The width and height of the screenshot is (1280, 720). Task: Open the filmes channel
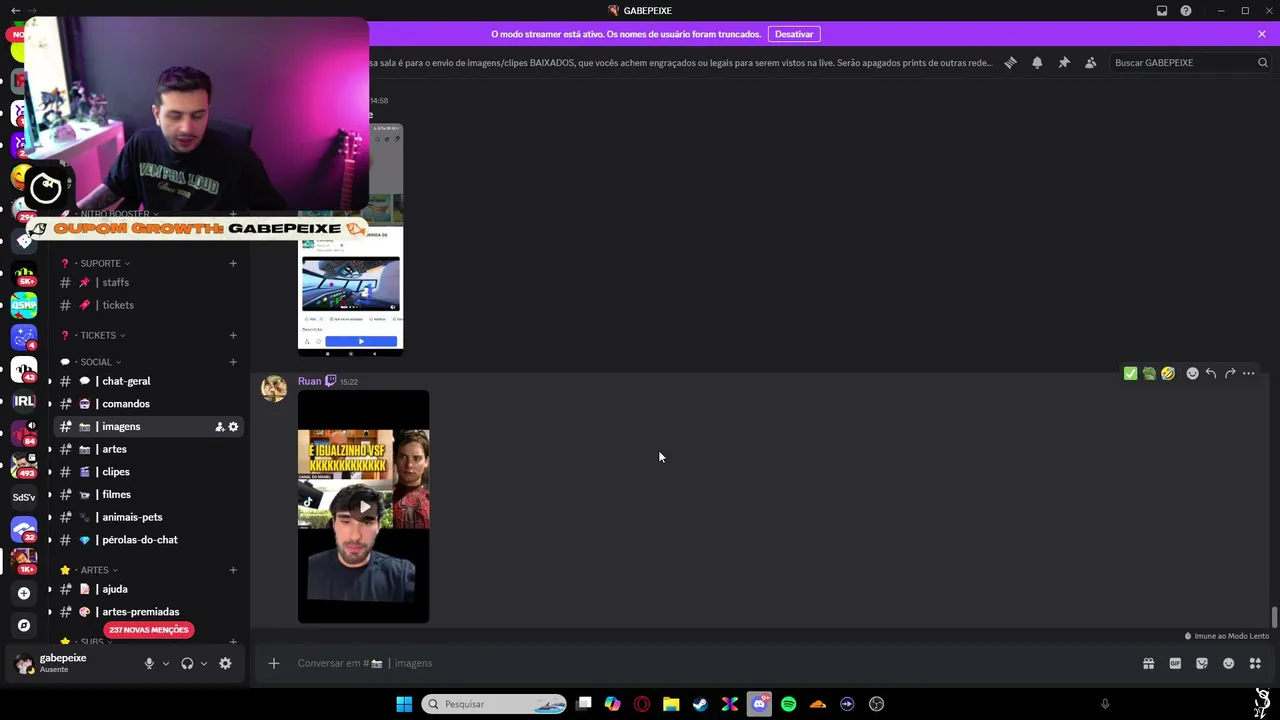click(149, 495)
